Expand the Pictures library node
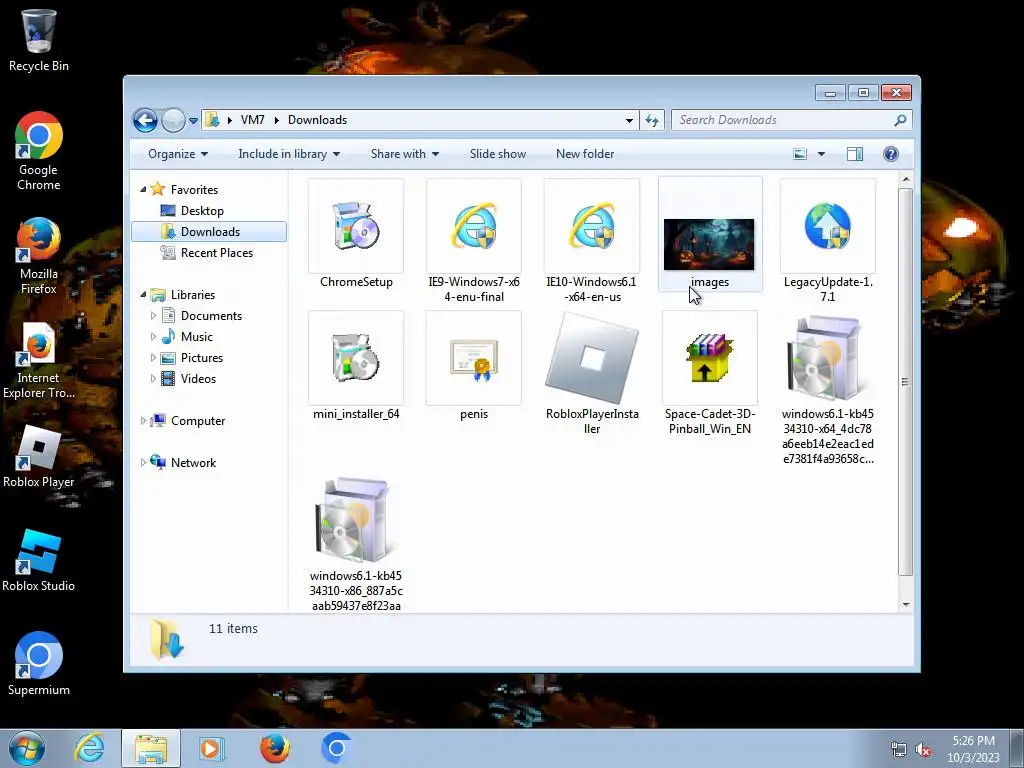The image size is (1024, 768). [x=153, y=358]
